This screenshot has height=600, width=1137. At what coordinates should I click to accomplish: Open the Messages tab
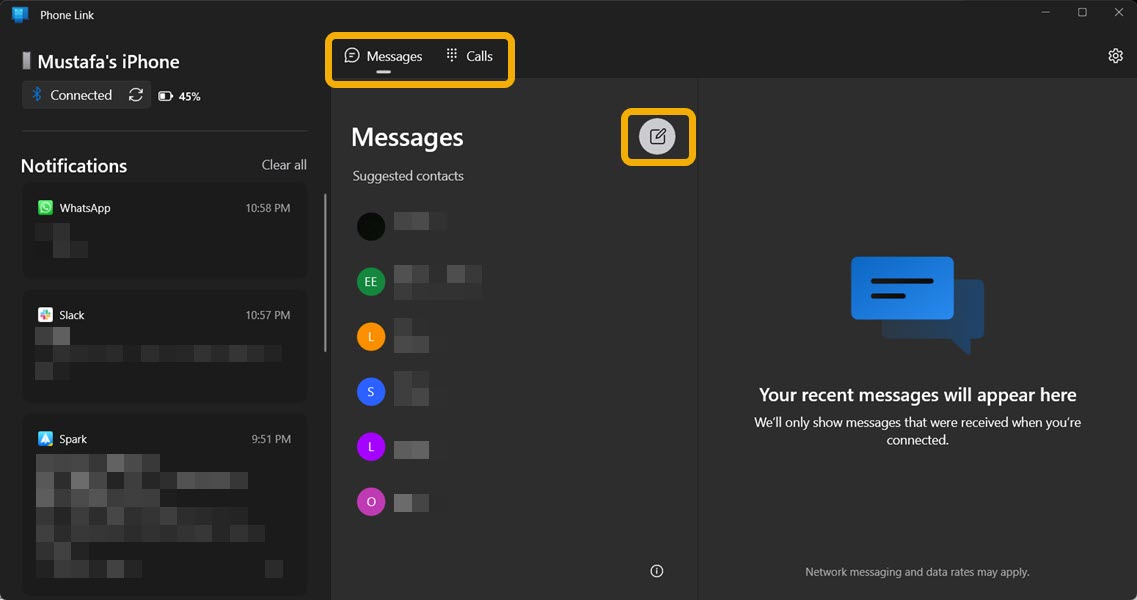(x=383, y=56)
